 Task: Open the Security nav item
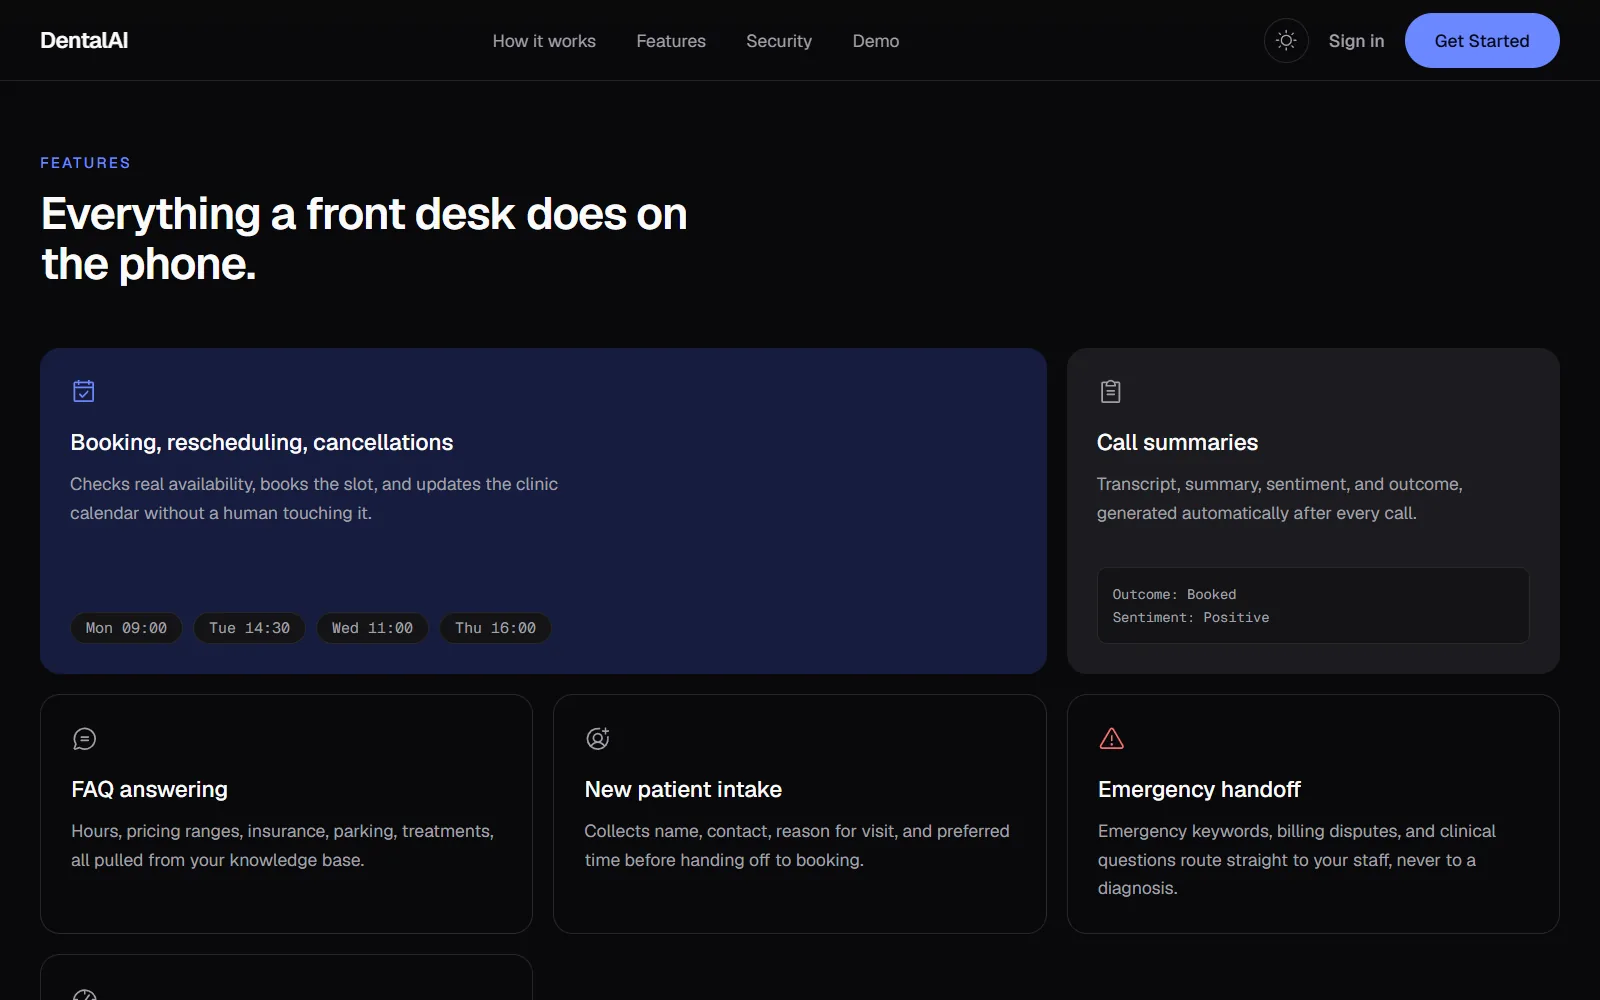(x=779, y=41)
